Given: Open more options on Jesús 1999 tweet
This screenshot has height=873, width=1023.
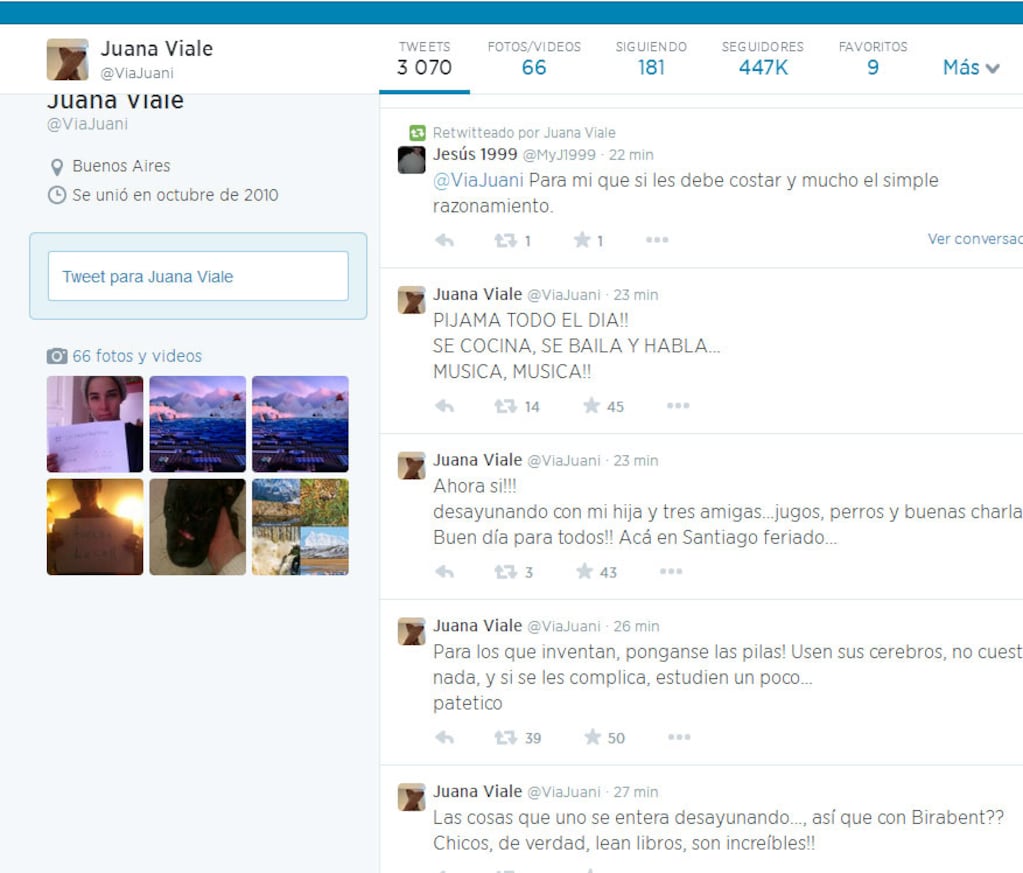Looking at the screenshot, I should 657,239.
